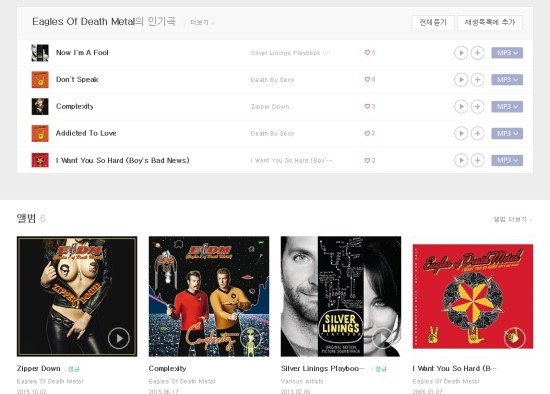Open Eagles Of Death Metal artist under Zipper Down

pyautogui.click(x=50, y=381)
